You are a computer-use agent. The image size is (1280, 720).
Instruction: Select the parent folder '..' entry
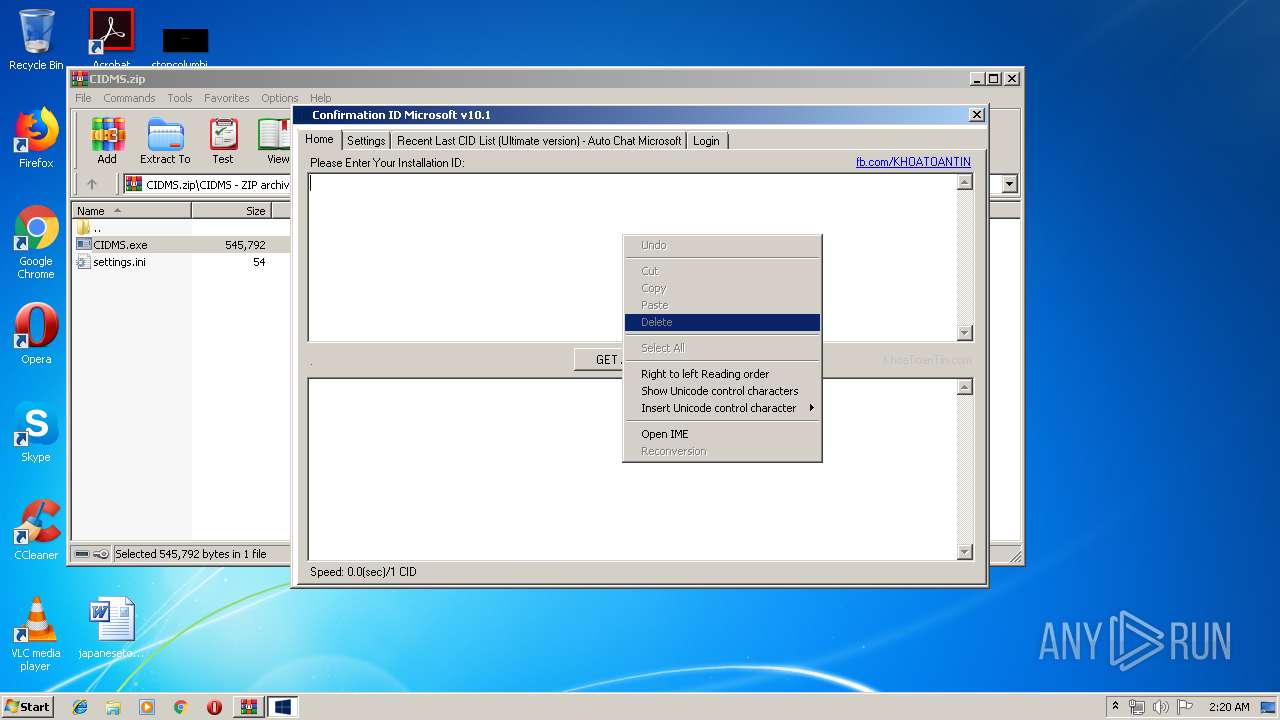(x=182, y=228)
